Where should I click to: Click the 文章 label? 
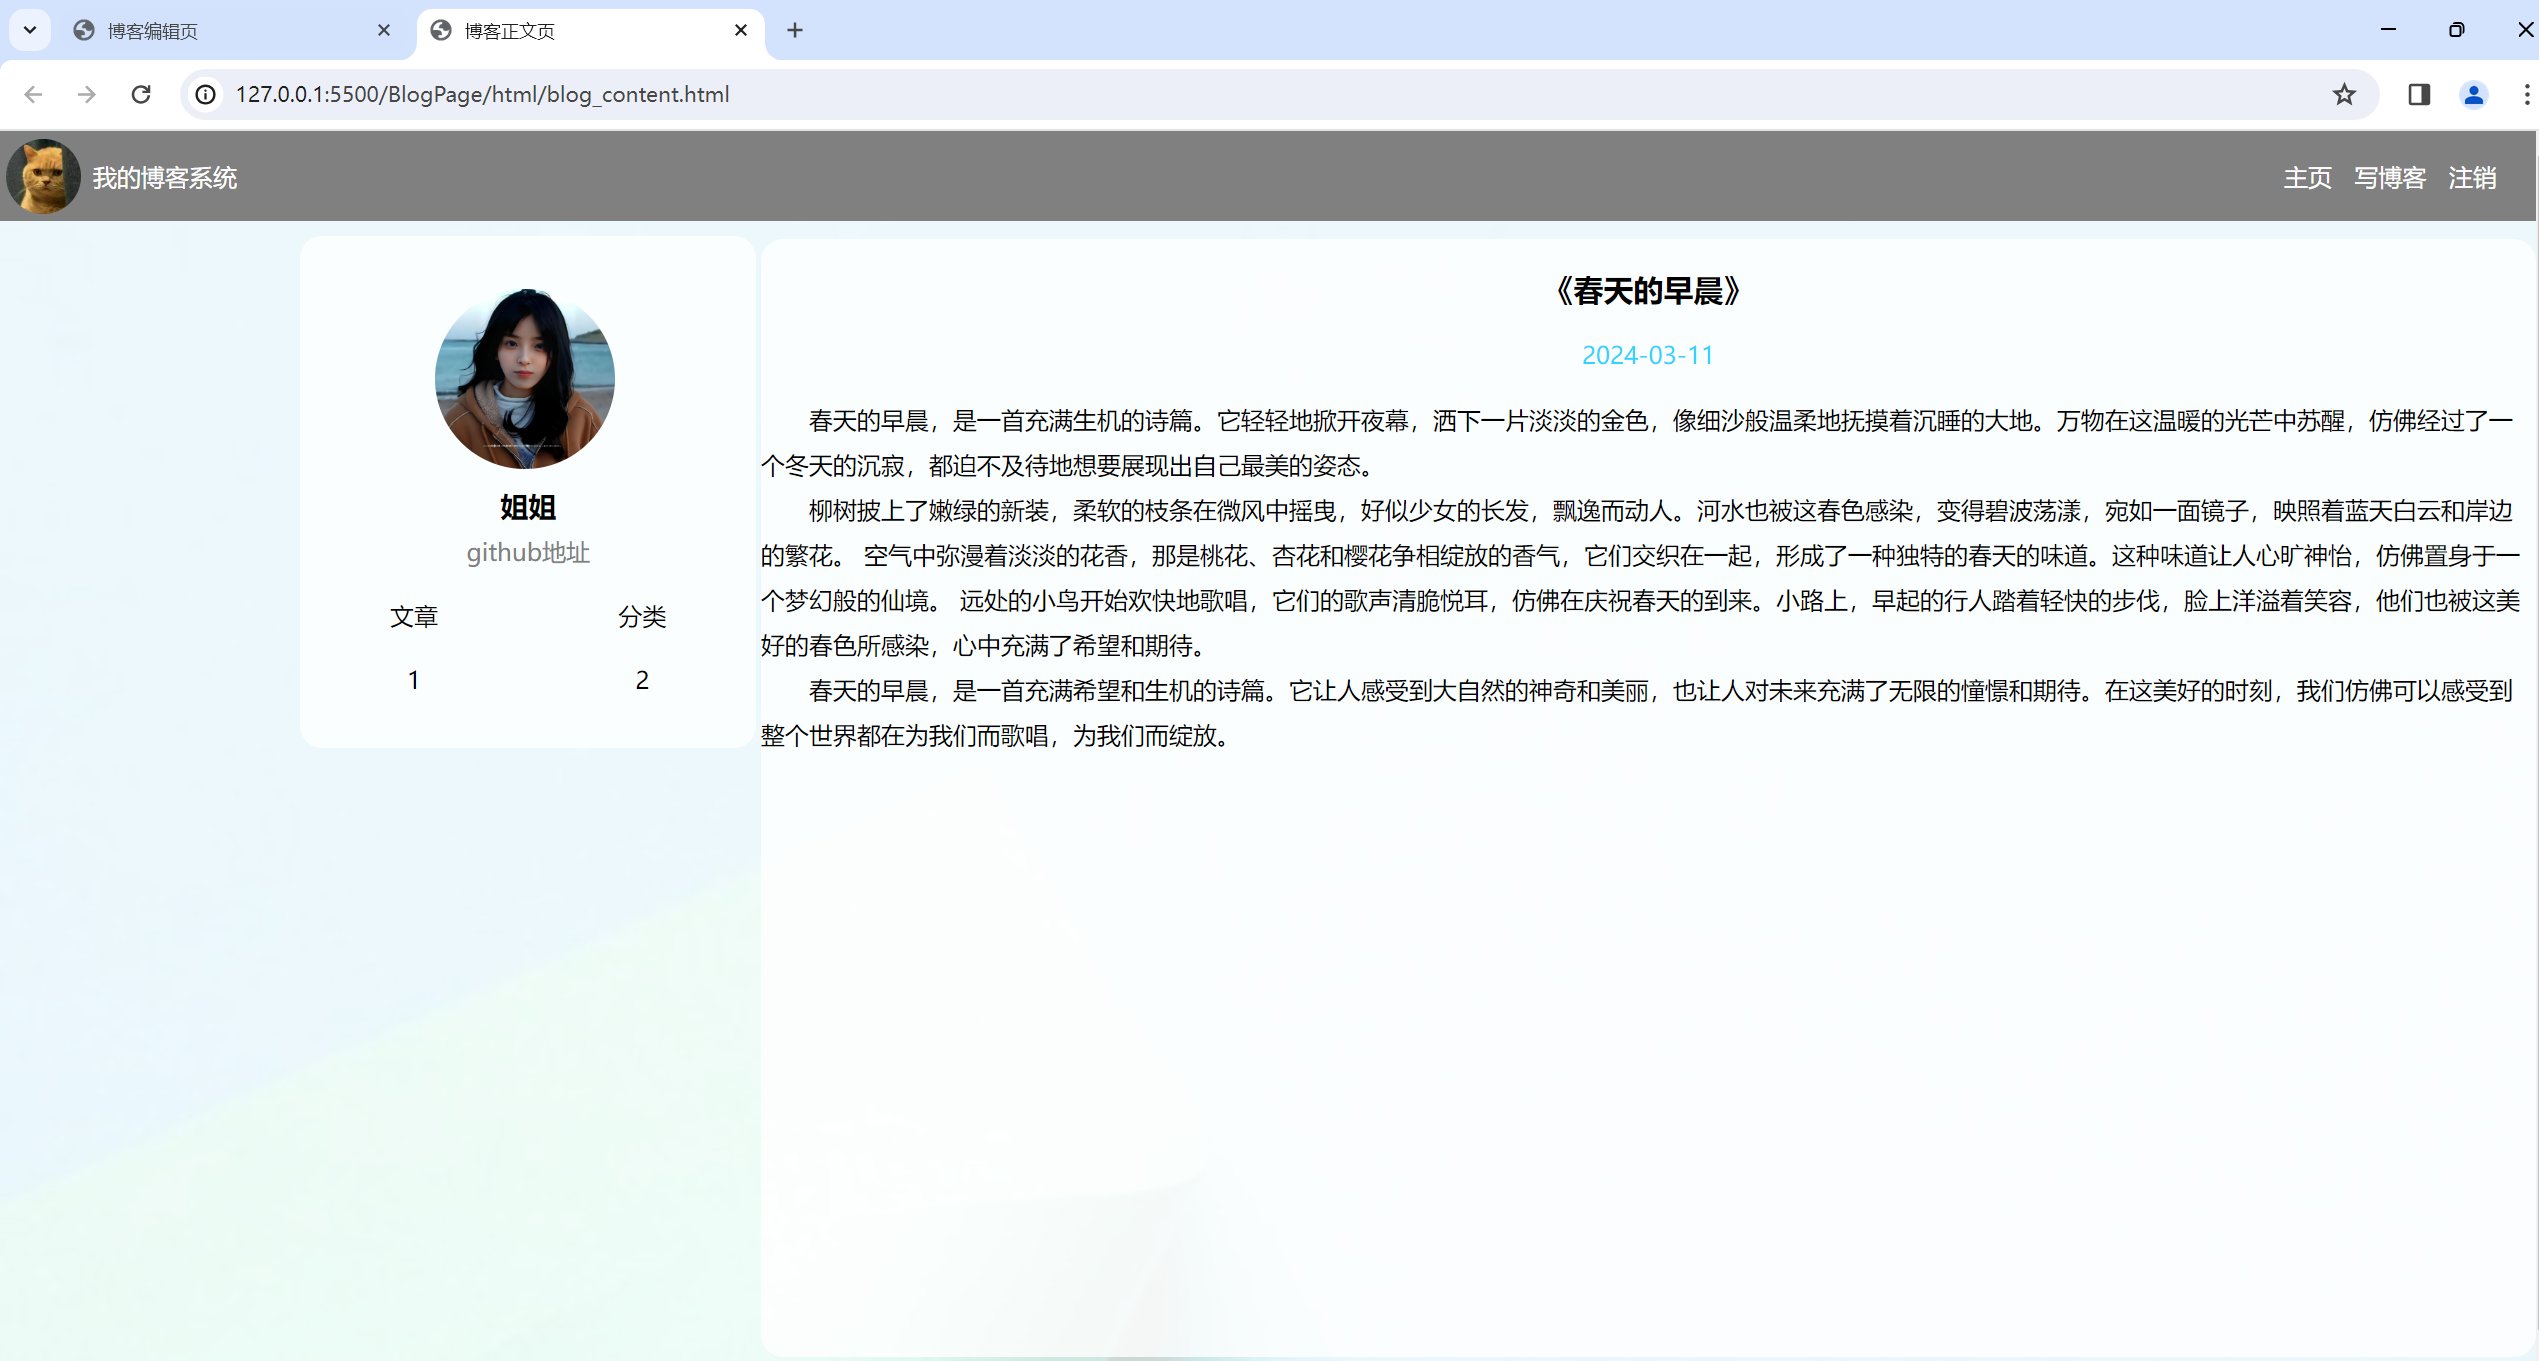414,617
